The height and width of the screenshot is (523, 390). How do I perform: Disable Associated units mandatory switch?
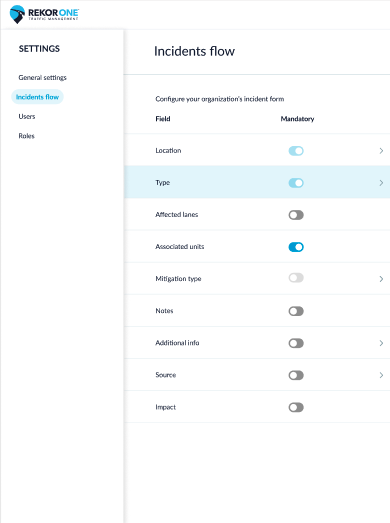click(x=296, y=247)
